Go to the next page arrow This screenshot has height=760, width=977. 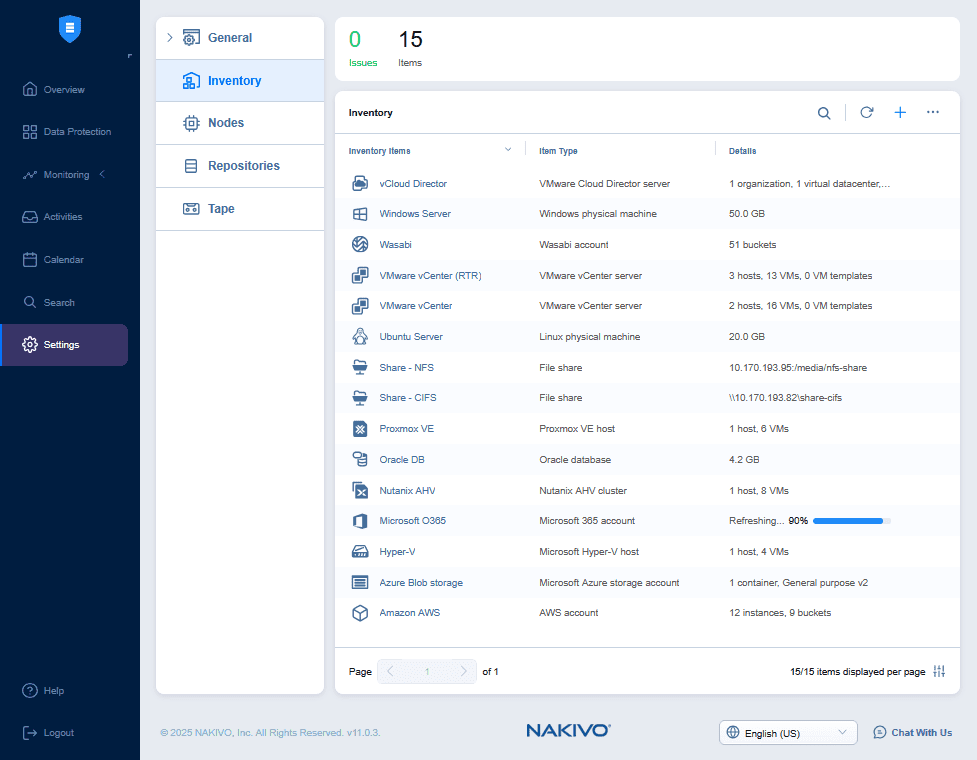coord(463,672)
